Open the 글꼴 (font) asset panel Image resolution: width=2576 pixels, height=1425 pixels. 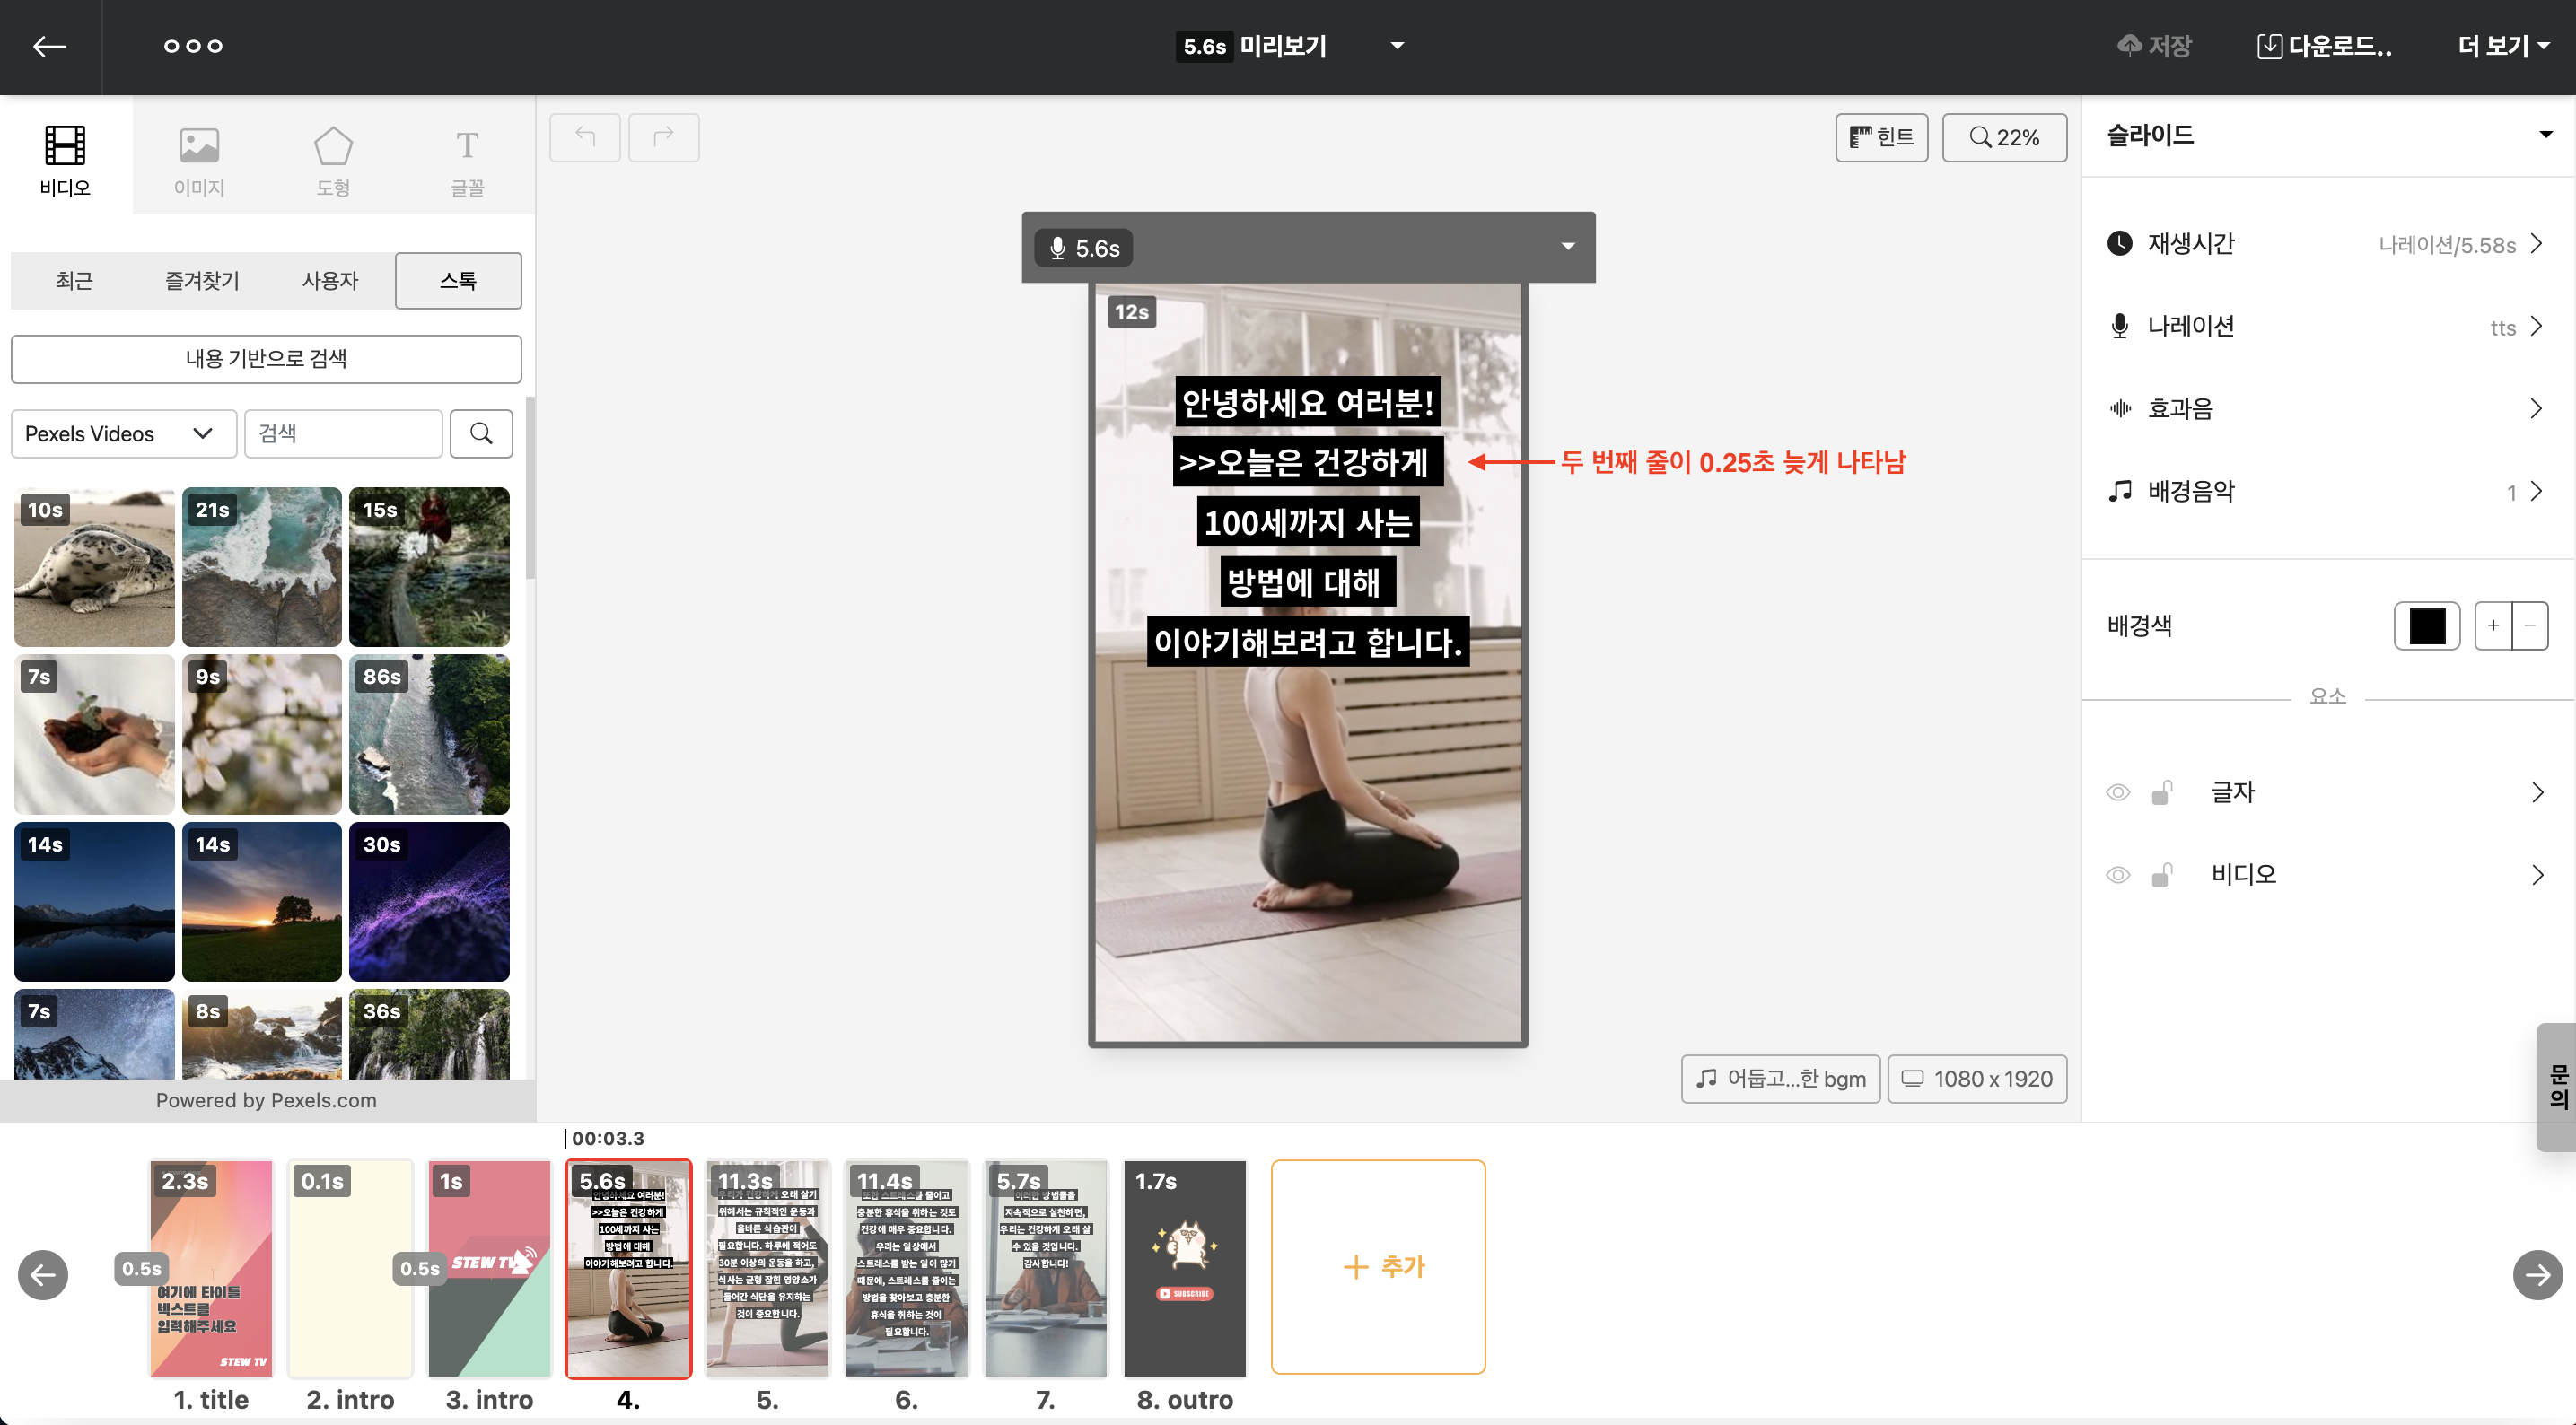click(x=467, y=160)
